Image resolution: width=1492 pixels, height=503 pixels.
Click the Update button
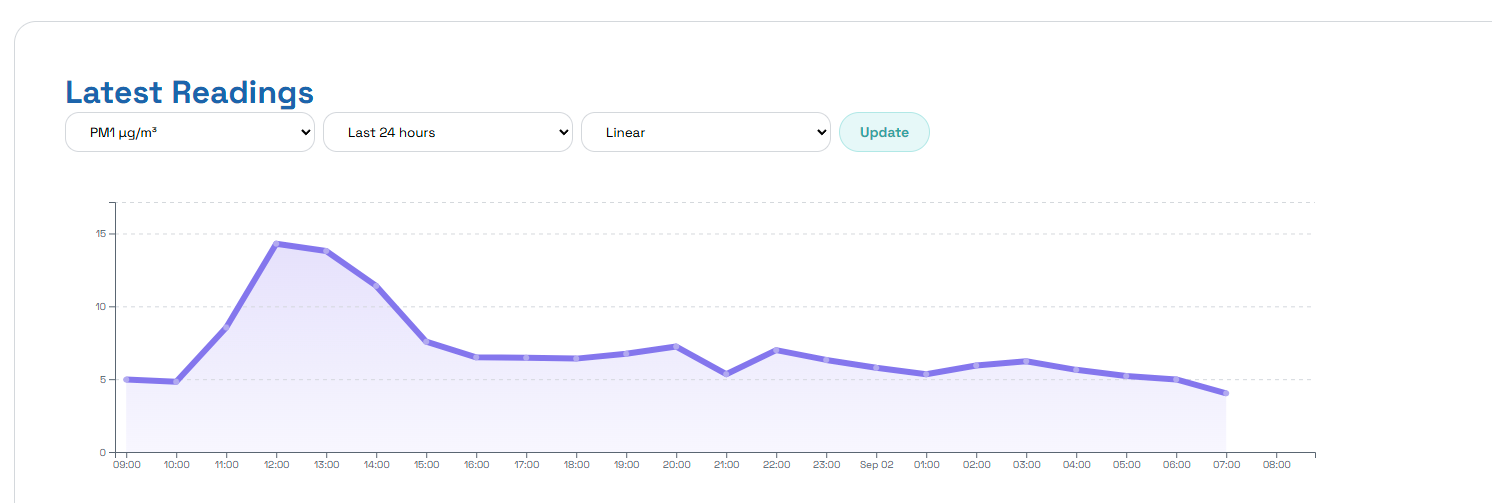[x=884, y=132]
